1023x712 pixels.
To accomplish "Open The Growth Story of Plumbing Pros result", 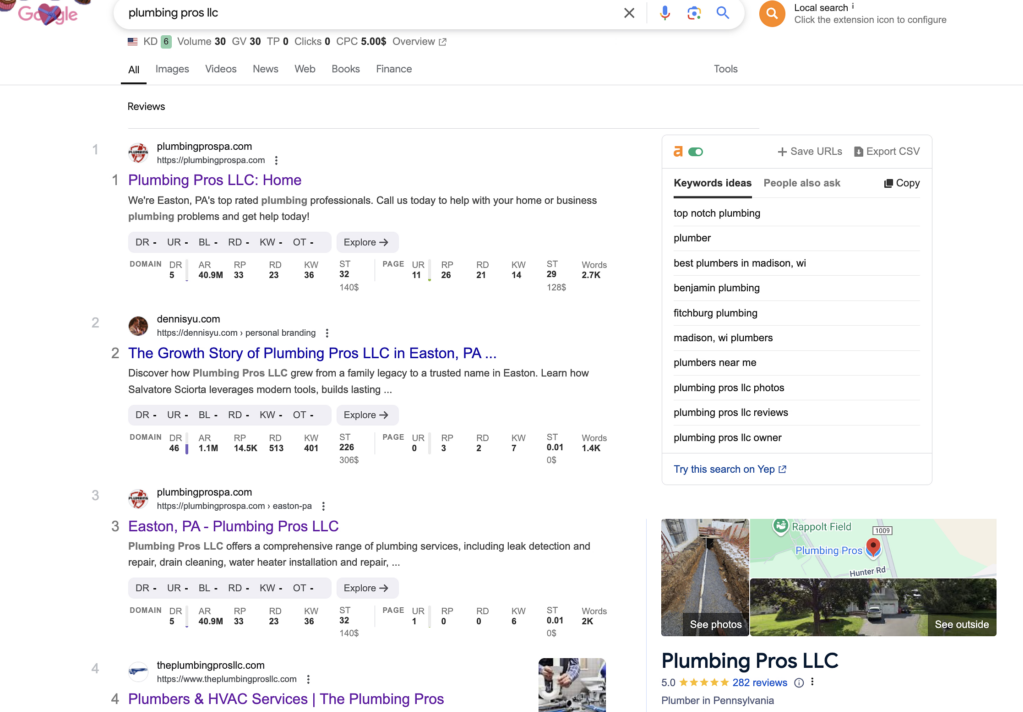I will point(313,353).
